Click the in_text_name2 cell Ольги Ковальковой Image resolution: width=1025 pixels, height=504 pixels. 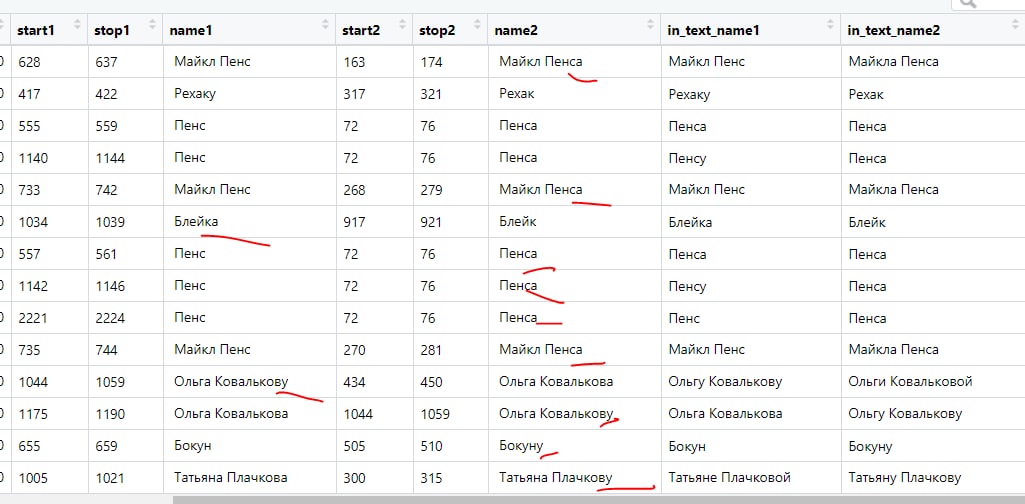coord(910,382)
